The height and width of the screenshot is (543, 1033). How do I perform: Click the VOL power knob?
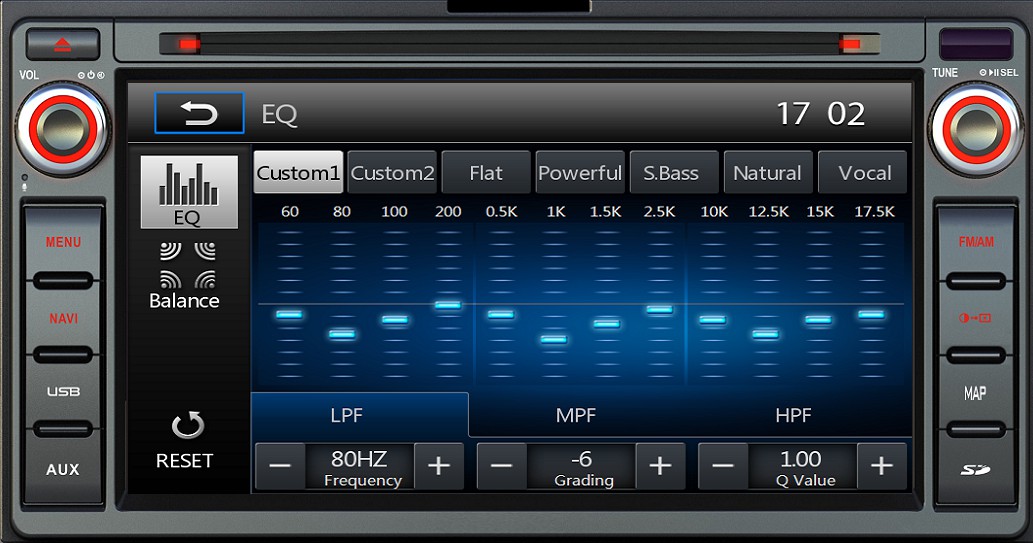point(63,129)
